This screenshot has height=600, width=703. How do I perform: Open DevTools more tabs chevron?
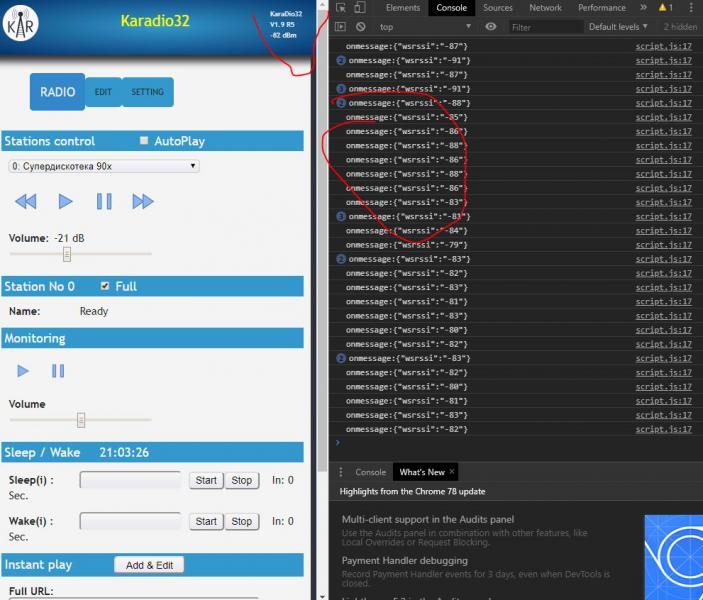[x=643, y=7]
